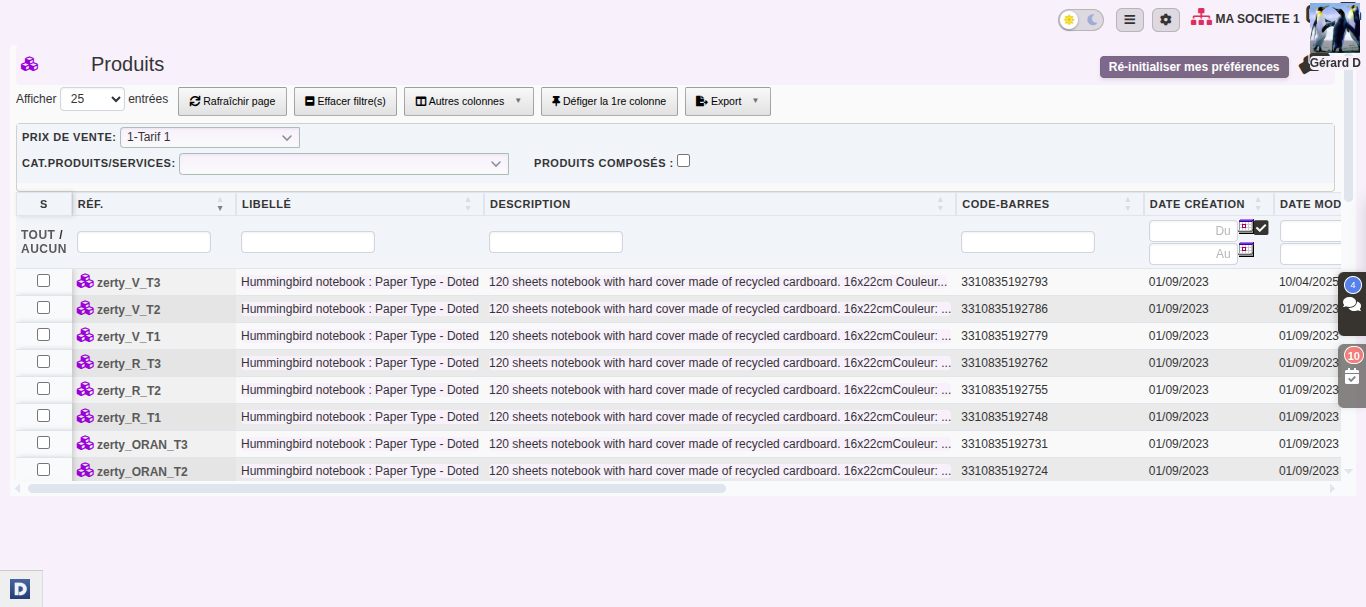
Task: Open the chat messages side panel icon
Action: [1352, 303]
